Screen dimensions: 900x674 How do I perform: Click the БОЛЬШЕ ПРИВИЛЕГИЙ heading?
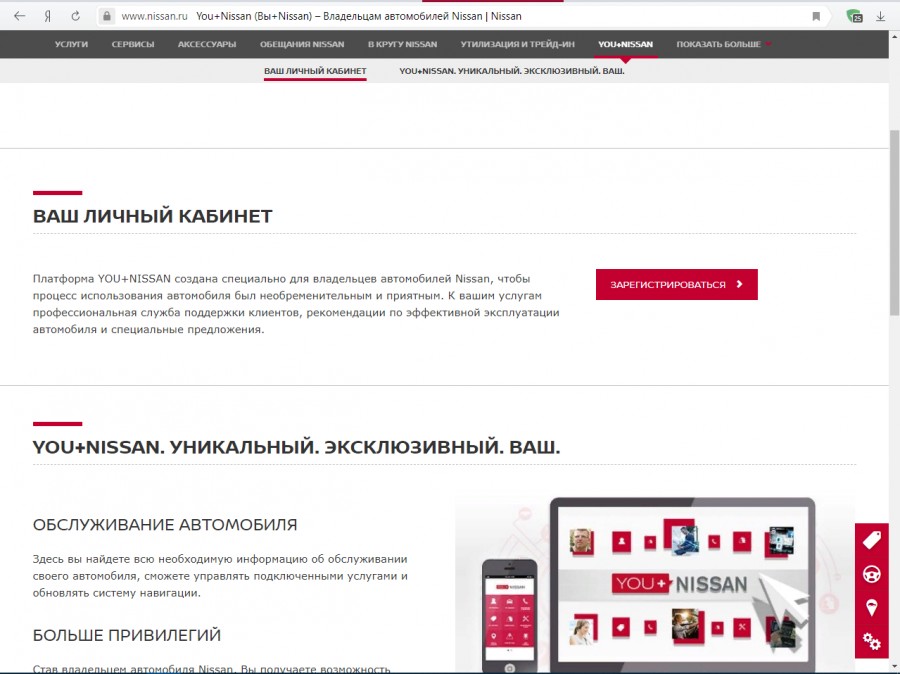coord(127,635)
